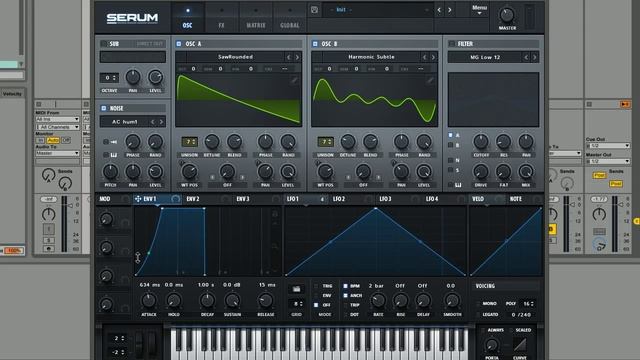Open Serum's Menu dropdown

coord(479,10)
